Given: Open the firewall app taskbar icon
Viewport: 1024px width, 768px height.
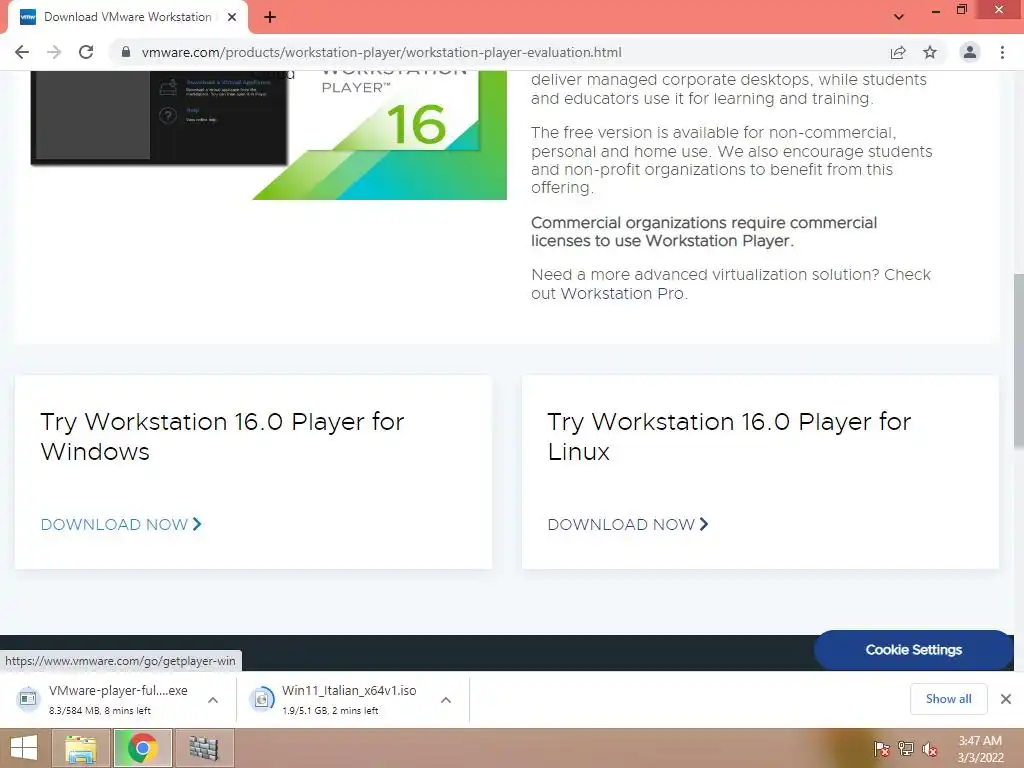Looking at the screenshot, I should tap(204, 748).
